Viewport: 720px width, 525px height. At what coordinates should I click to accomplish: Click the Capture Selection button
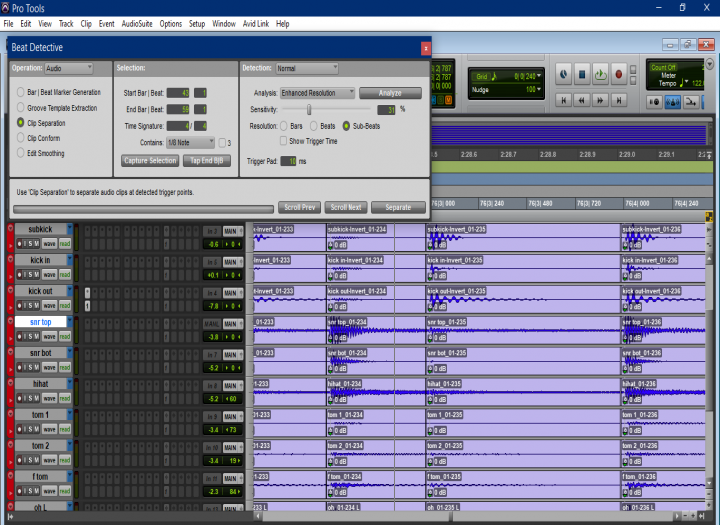point(150,161)
